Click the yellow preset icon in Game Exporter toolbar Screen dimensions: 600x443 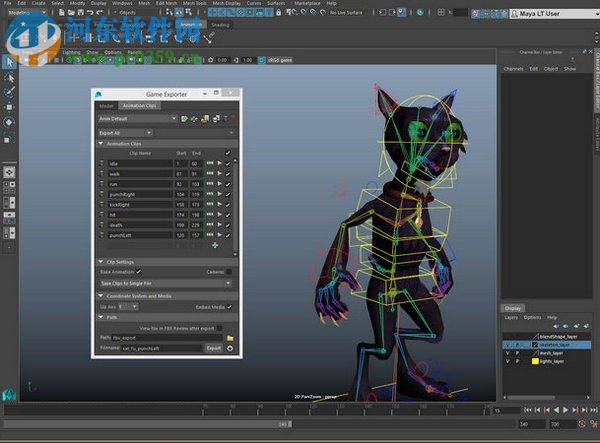click(x=205, y=119)
